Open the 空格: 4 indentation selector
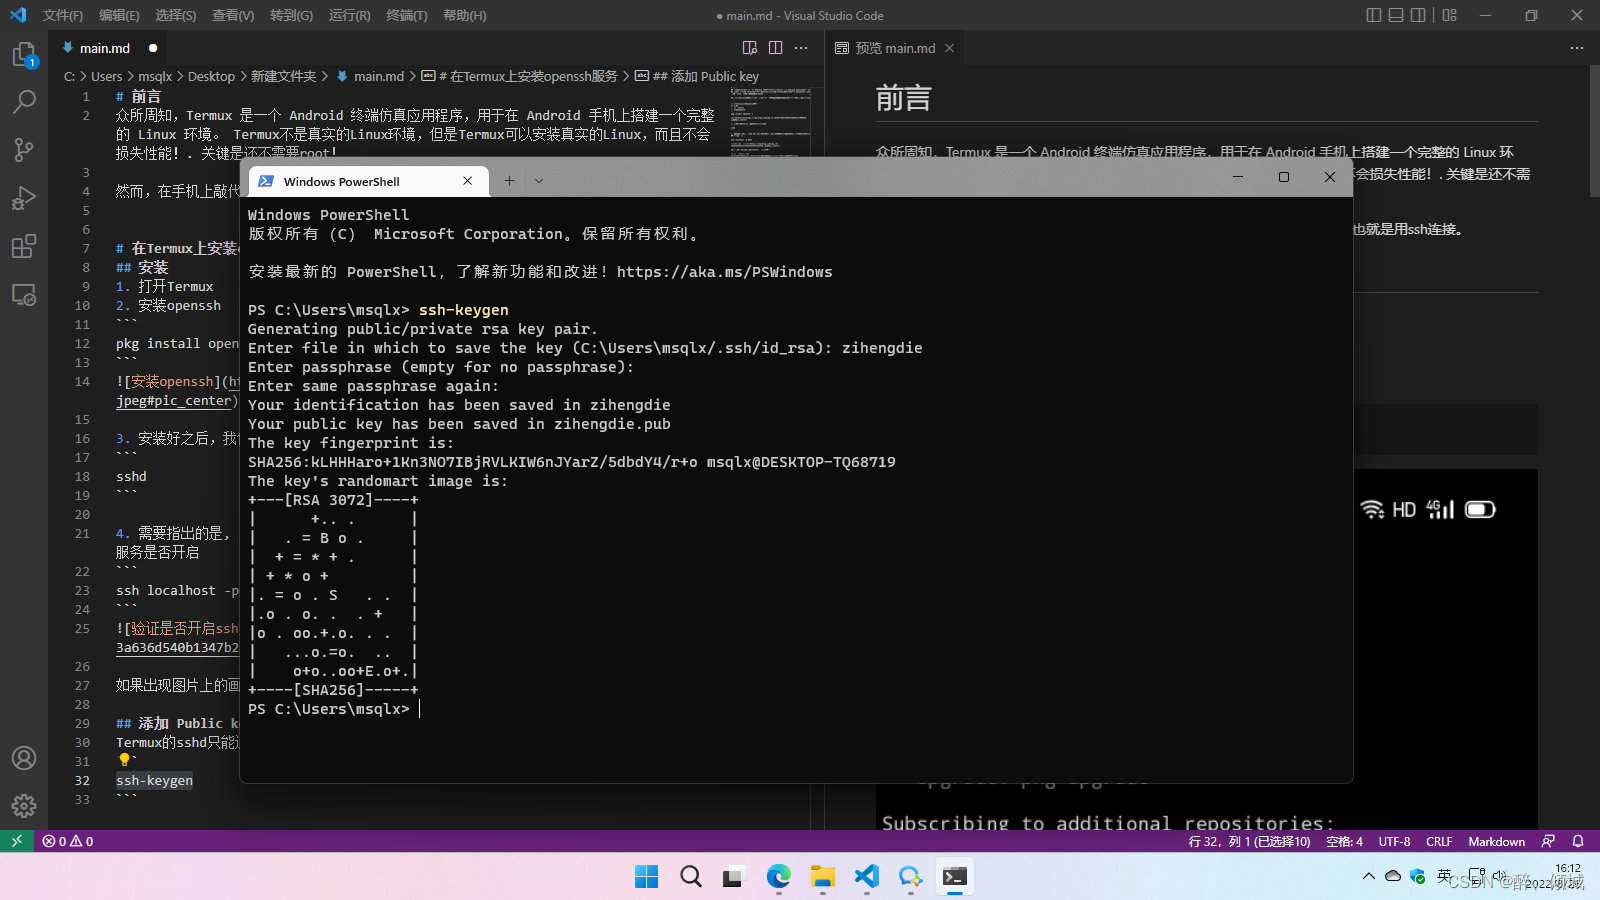The image size is (1600, 900). pyautogui.click(x=1344, y=841)
